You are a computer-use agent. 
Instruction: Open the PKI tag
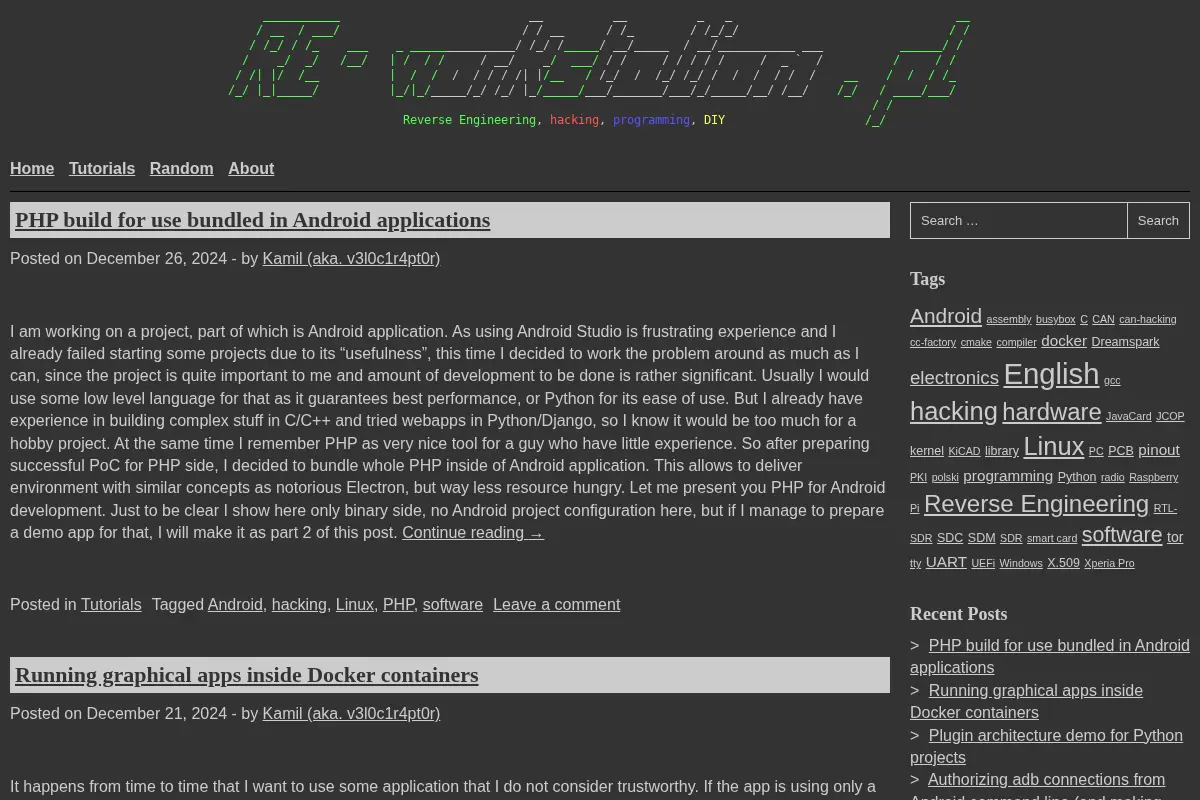click(x=918, y=478)
